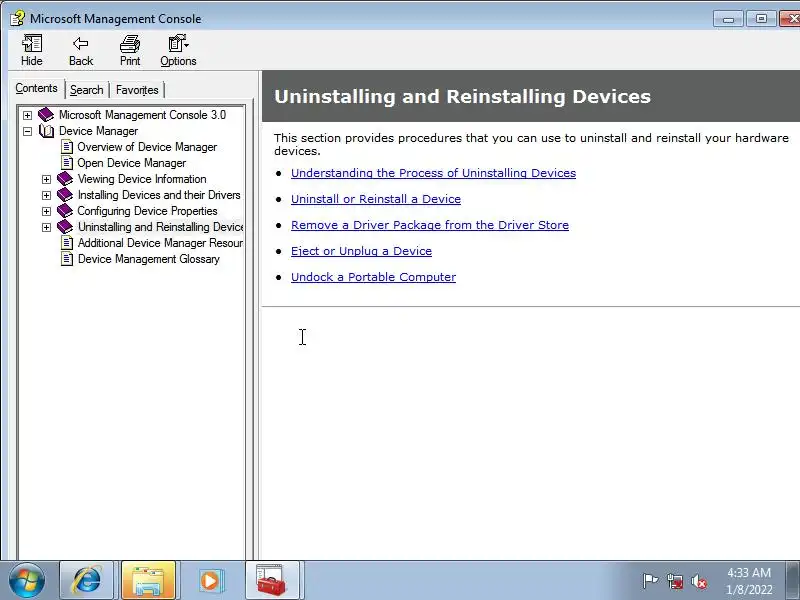The height and width of the screenshot is (600, 800).
Task: Click the page icon beside Open Device Manager
Action: click(x=67, y=163)
